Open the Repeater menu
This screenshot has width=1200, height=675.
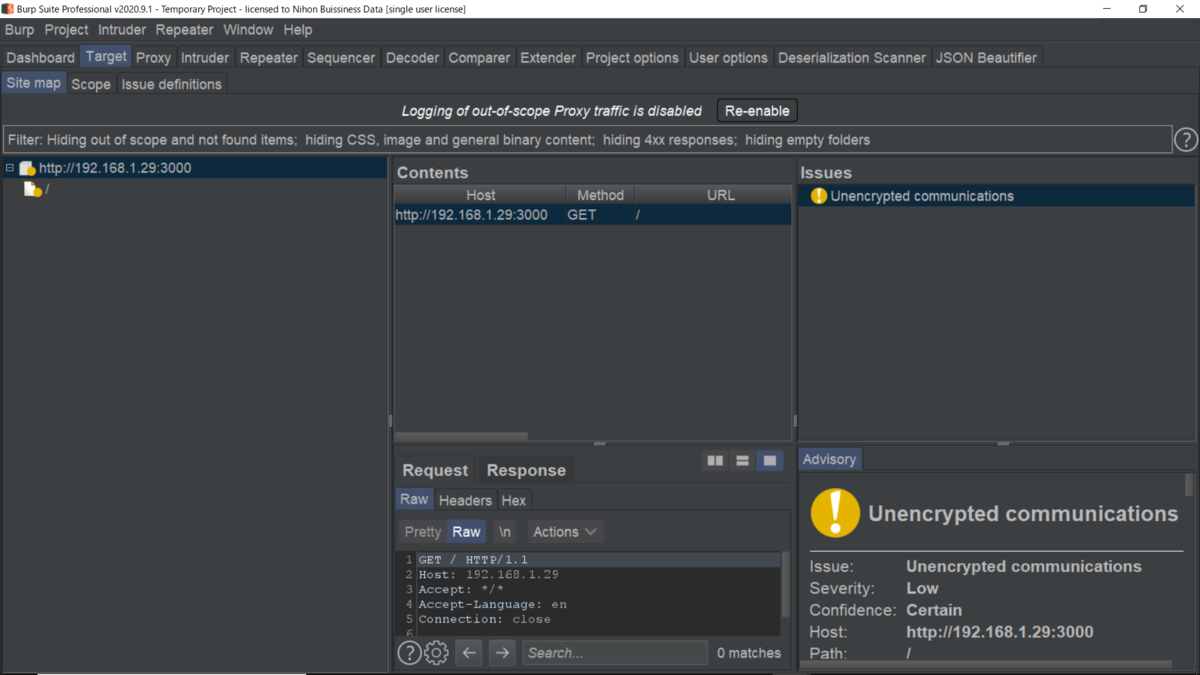[184, 30]
